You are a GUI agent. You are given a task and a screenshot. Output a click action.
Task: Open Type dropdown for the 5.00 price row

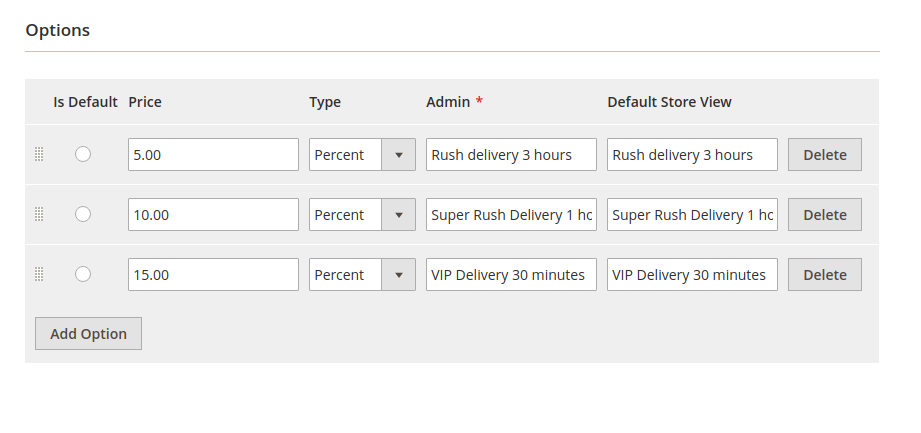click(362, 155)
